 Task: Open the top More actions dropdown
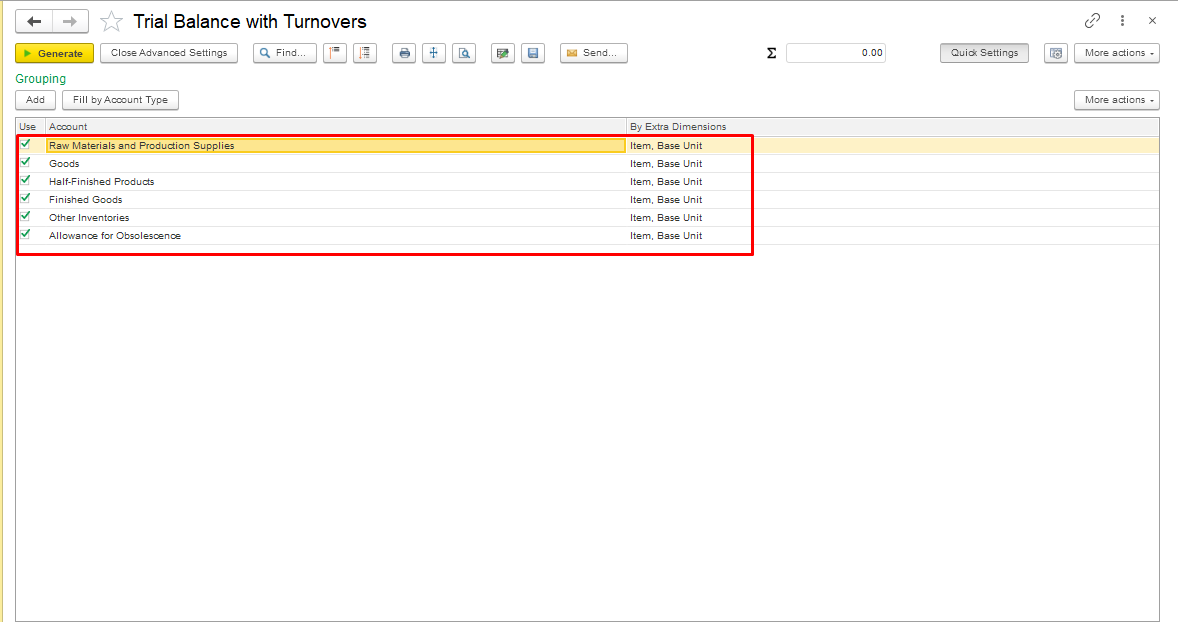click(x=1116, y=53)
